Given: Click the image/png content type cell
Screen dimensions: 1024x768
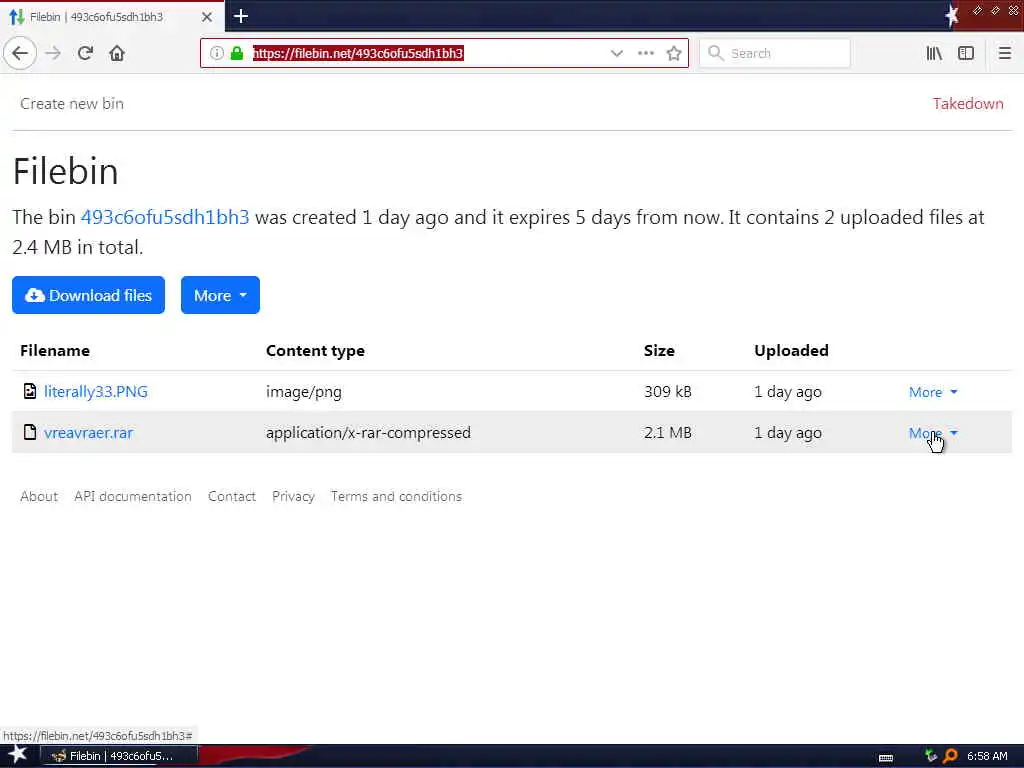Looking at the screenshot, I should tap(304, 392).
